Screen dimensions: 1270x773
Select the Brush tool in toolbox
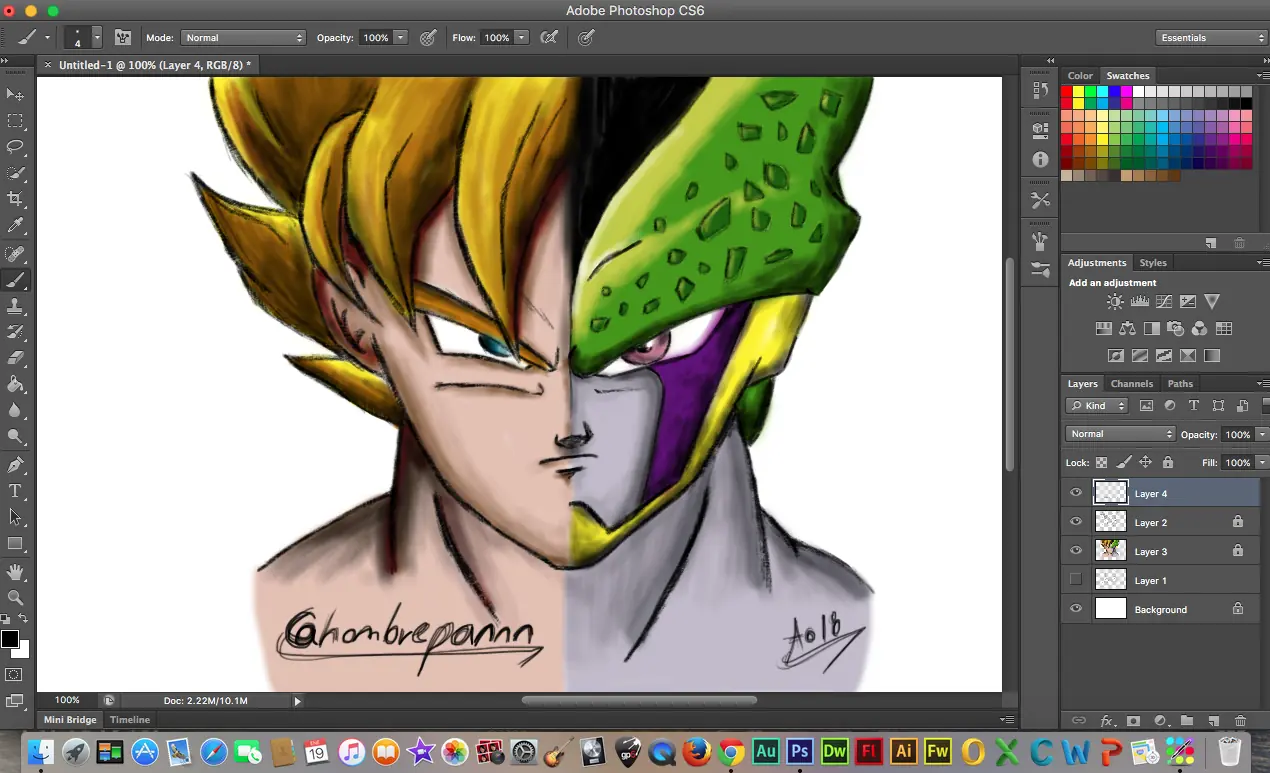(15, 280)
